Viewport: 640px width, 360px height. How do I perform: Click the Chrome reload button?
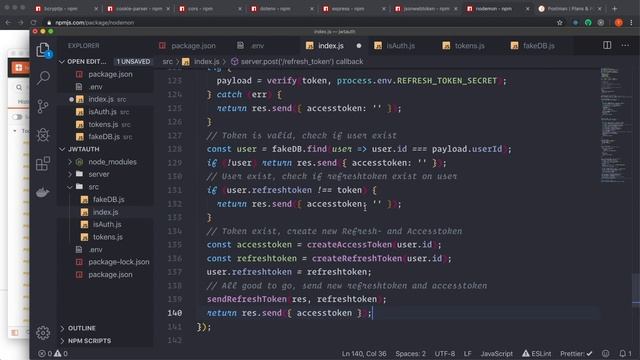[33, 23]
